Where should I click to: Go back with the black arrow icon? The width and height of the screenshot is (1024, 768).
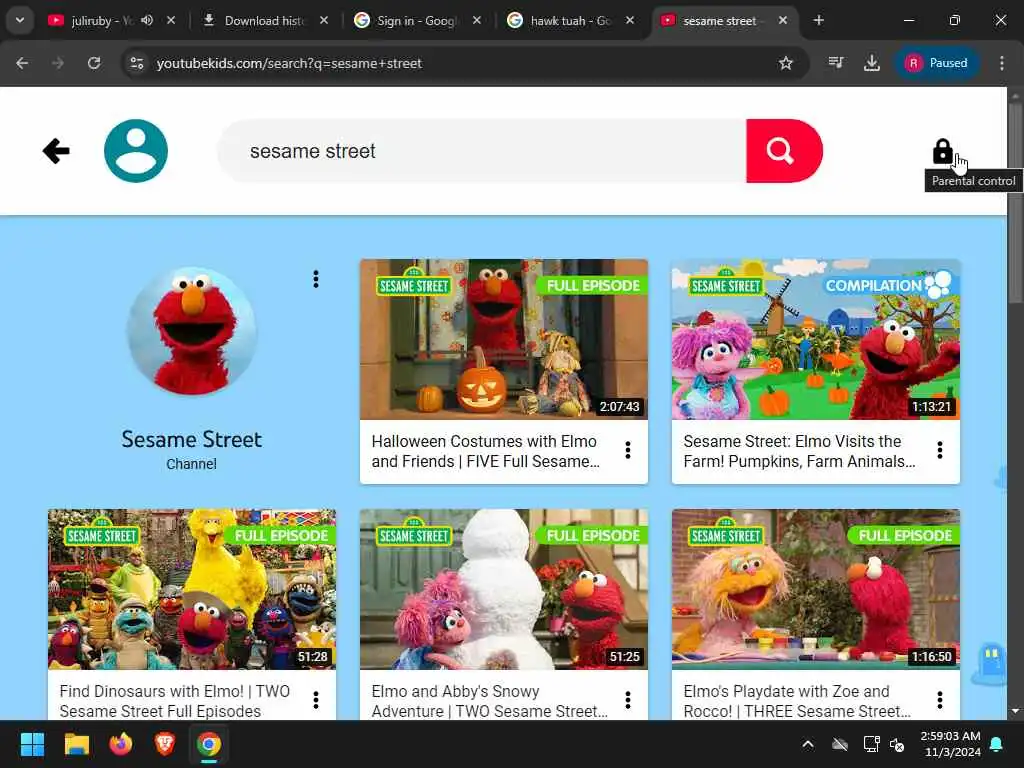56,151
